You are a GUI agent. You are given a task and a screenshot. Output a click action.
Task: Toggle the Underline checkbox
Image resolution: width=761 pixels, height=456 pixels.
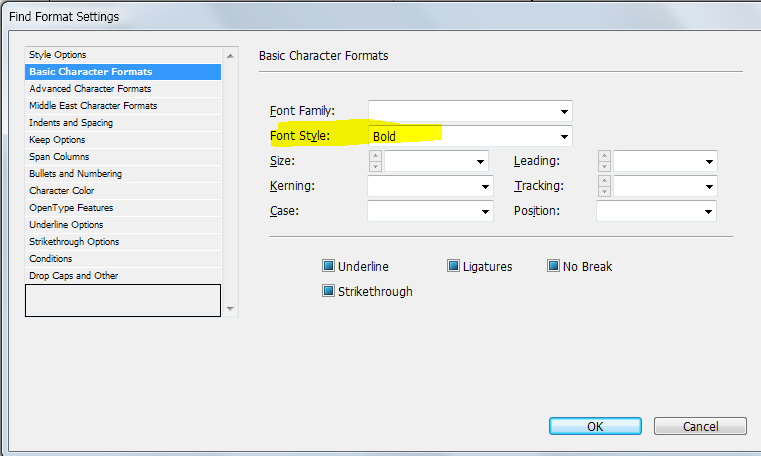point(329,266)
